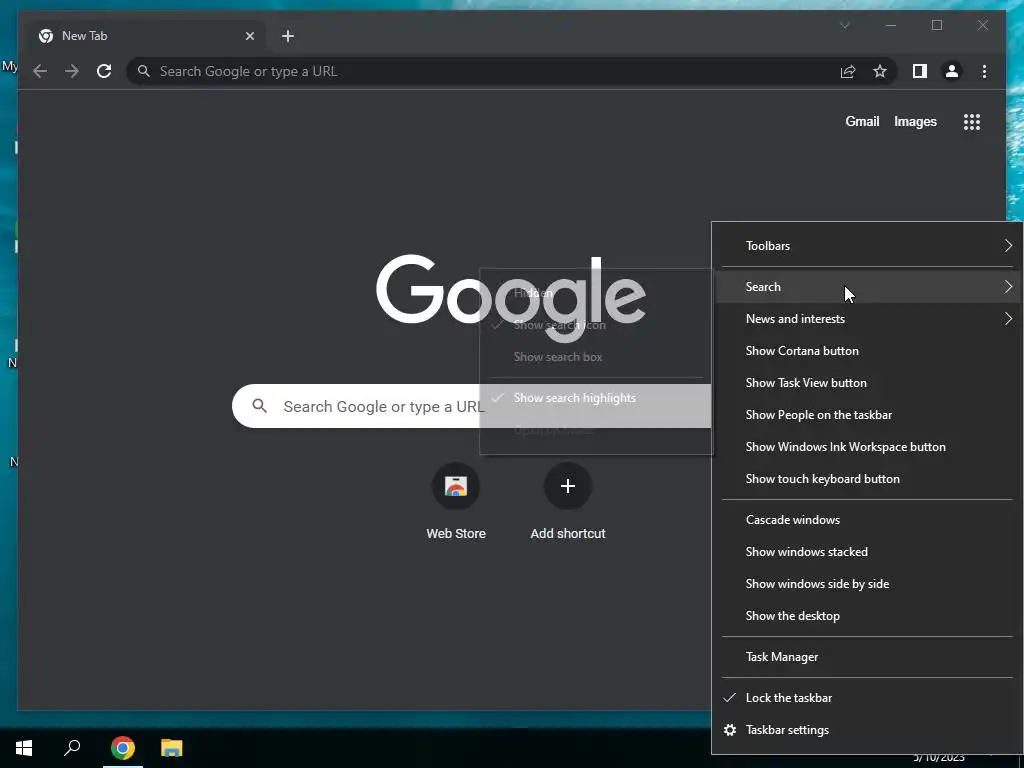Go back using the browser back arrow

click(x=40, y=71)
